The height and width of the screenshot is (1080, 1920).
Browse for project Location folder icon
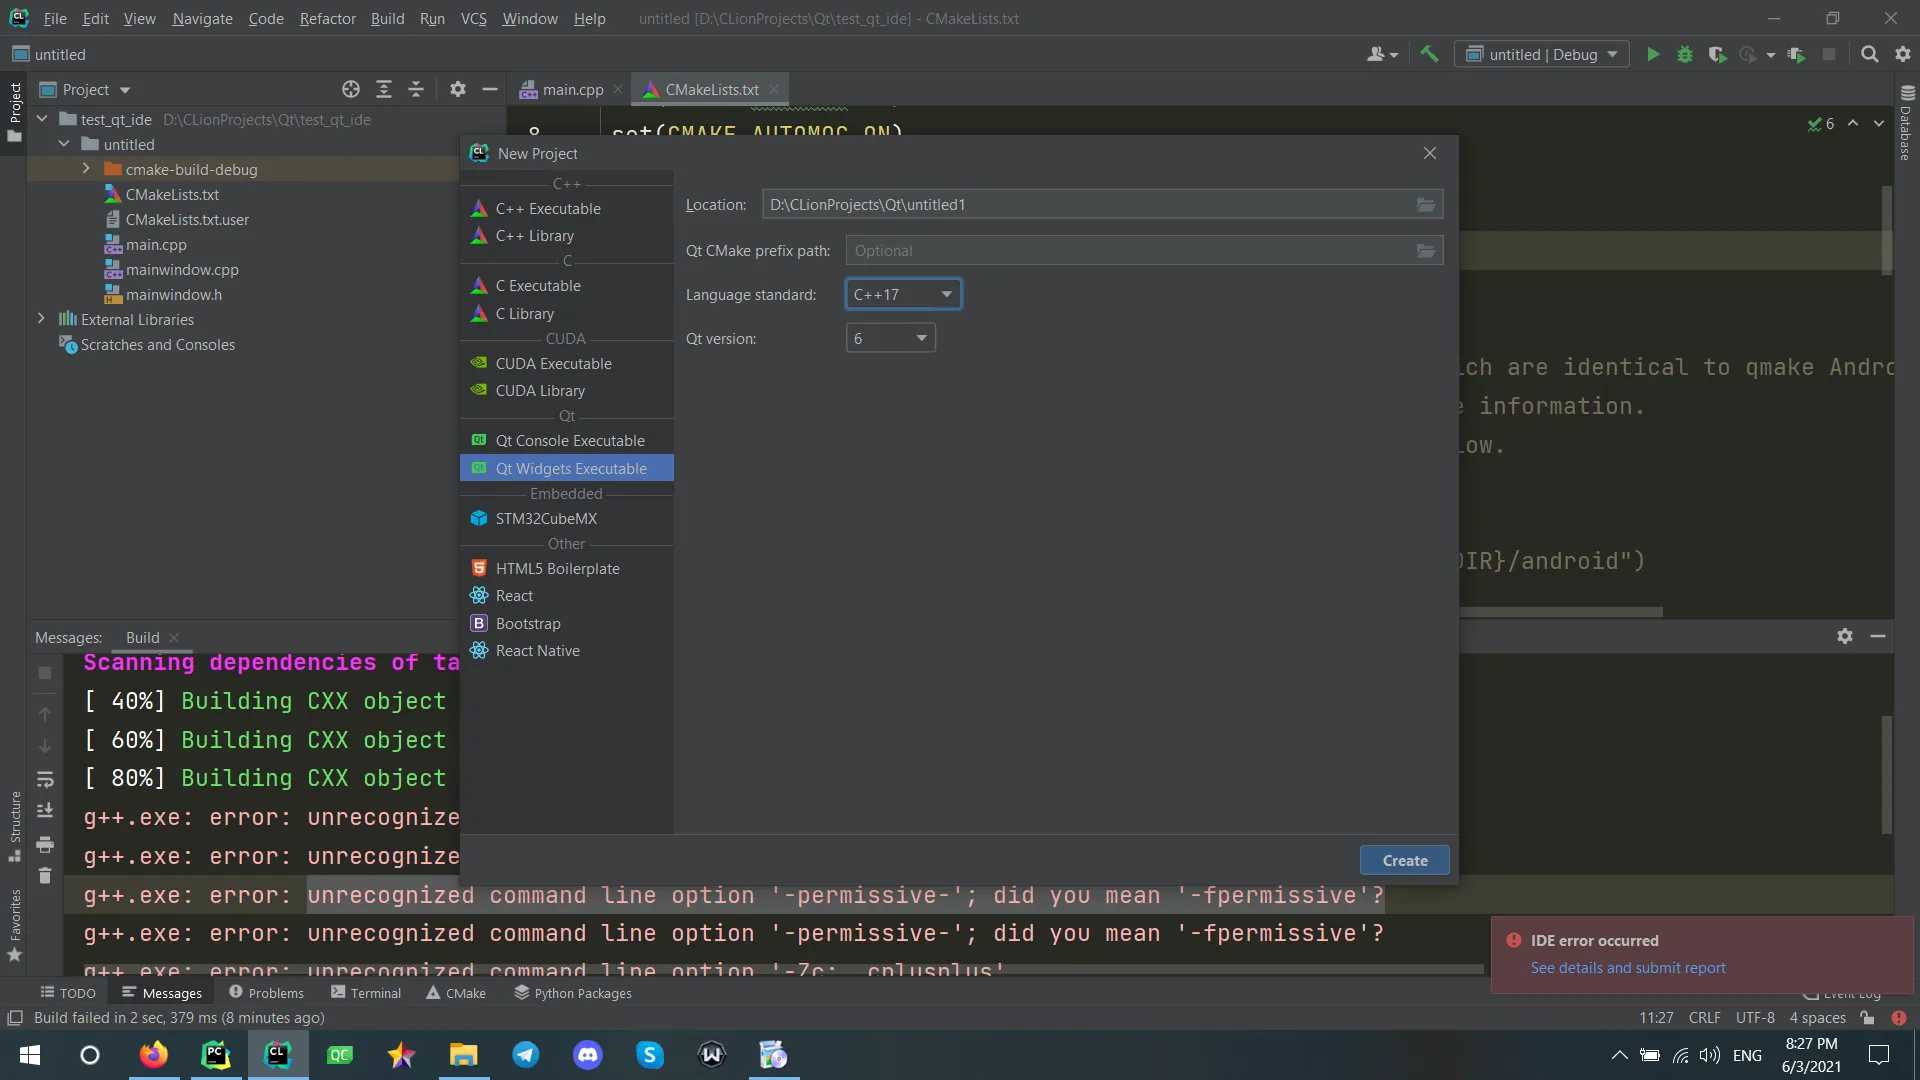tap(1426, 205)
